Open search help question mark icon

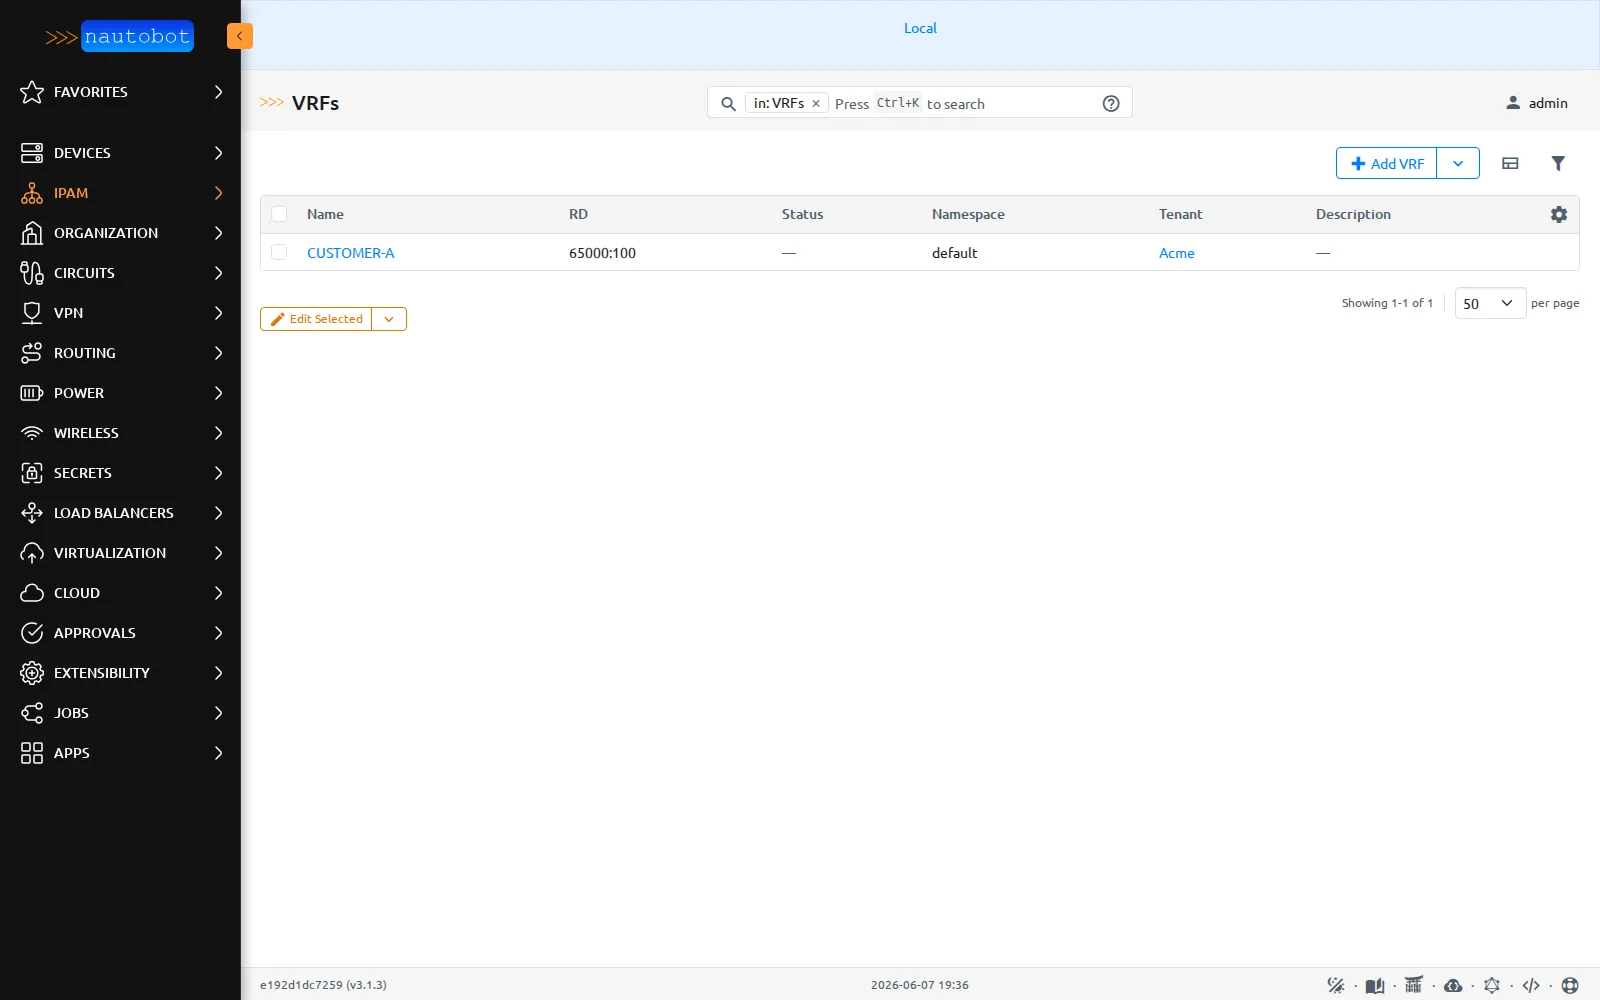point(1111,104)
